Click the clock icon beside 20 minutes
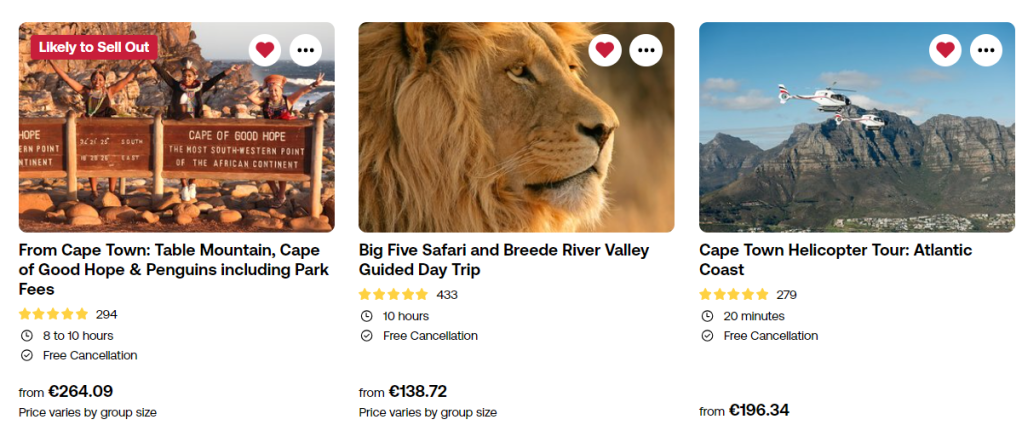This screenshot has height=431, width=1022. pyautogui.click(x=707, y=316)
